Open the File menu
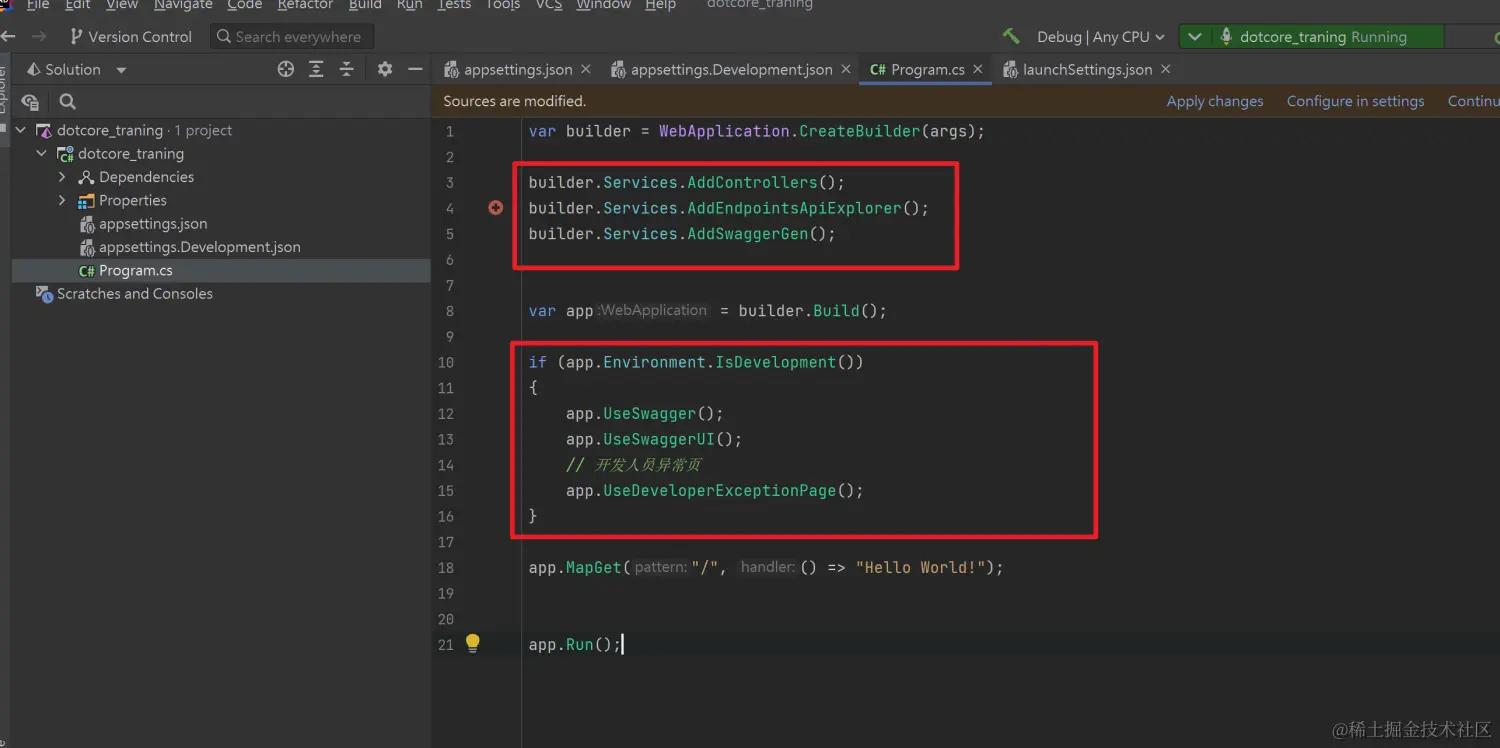1500x748 pixels. [x=38, y=4]
